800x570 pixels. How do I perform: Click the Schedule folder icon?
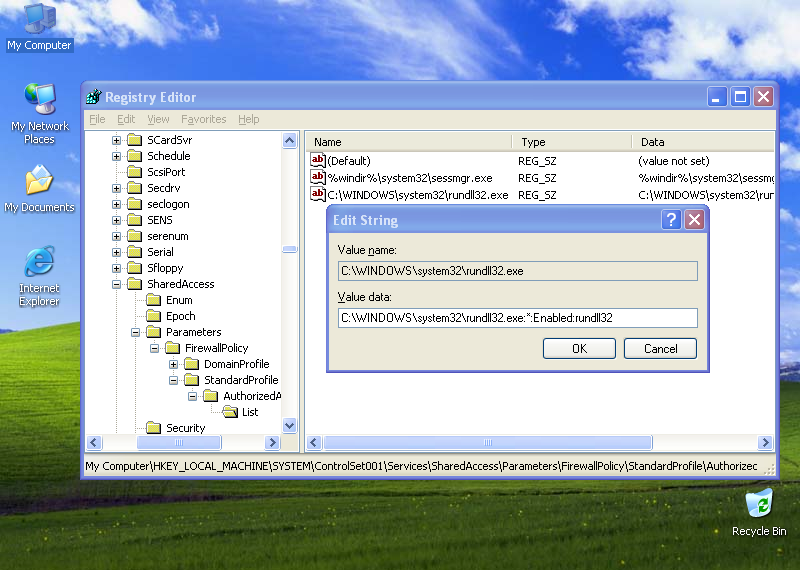(135, 156)
